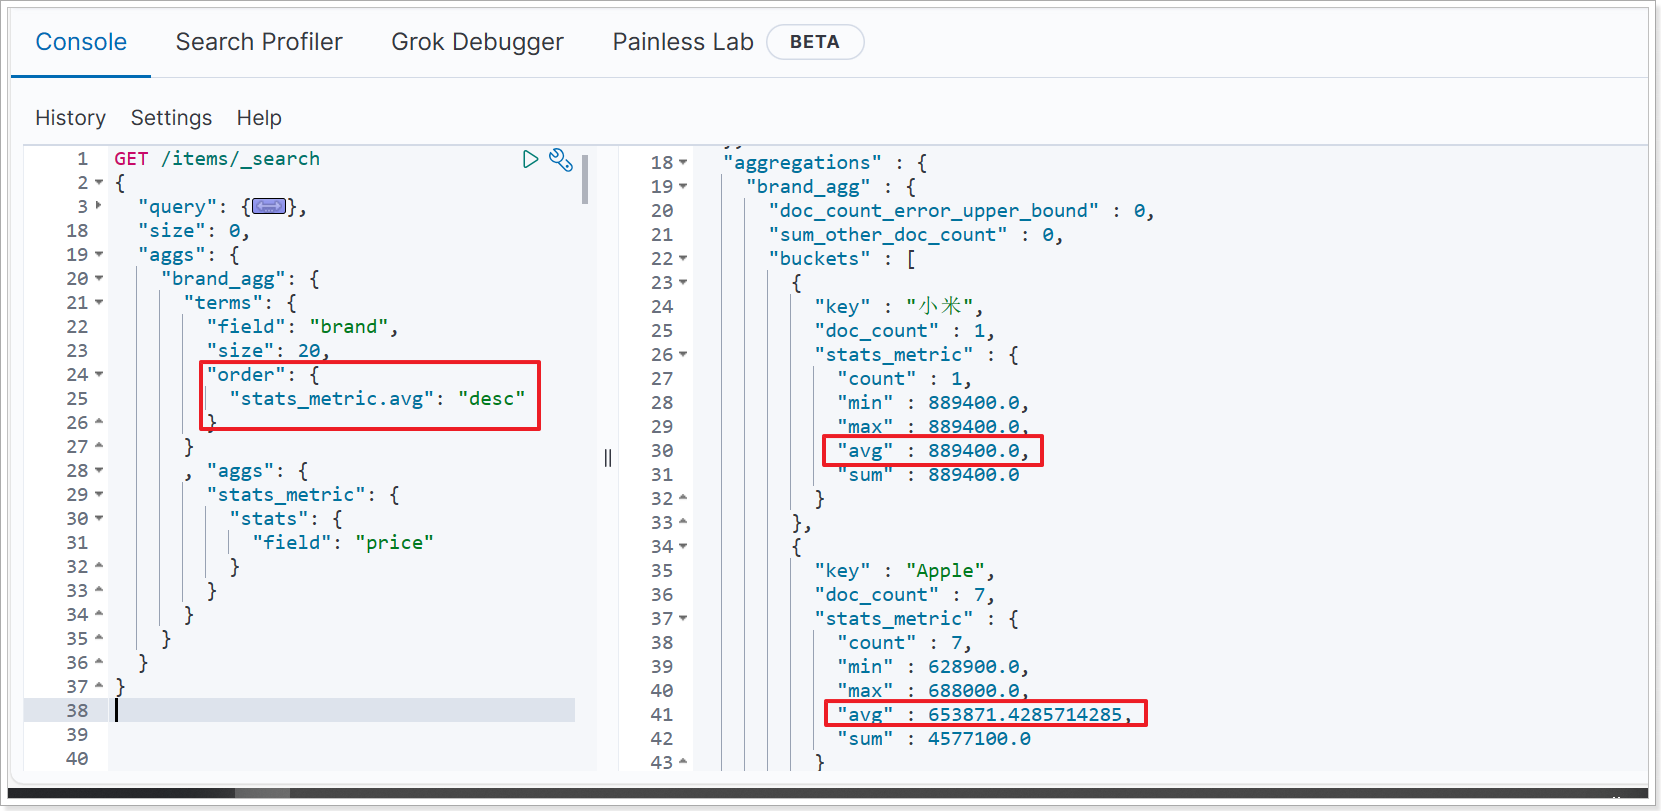This screenshot has width=1661, height=811.
Task: Fold response buckets array at line 22
Action: [x=683, y=258]
